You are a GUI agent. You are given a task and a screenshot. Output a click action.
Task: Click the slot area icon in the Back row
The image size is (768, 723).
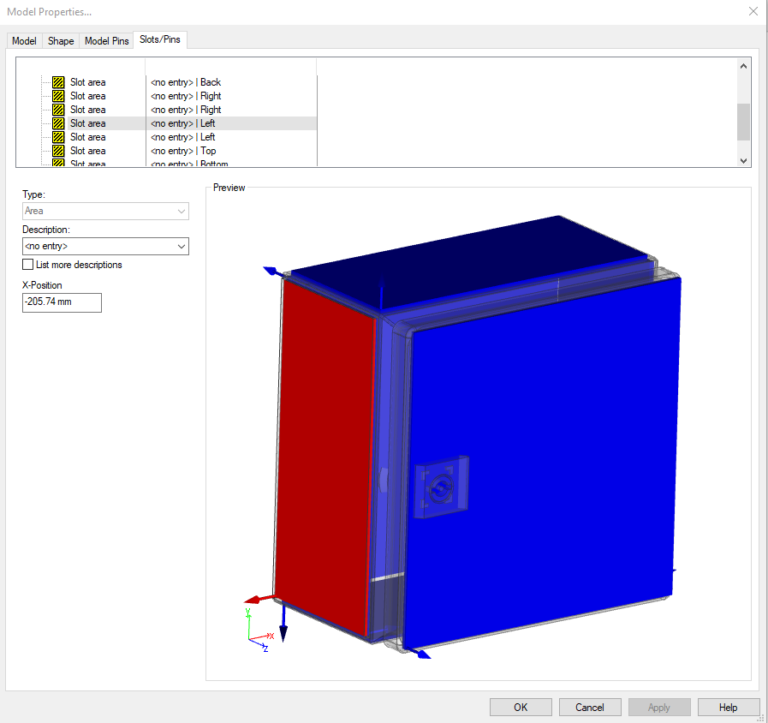pyautogui.click(x=59, y=82)
